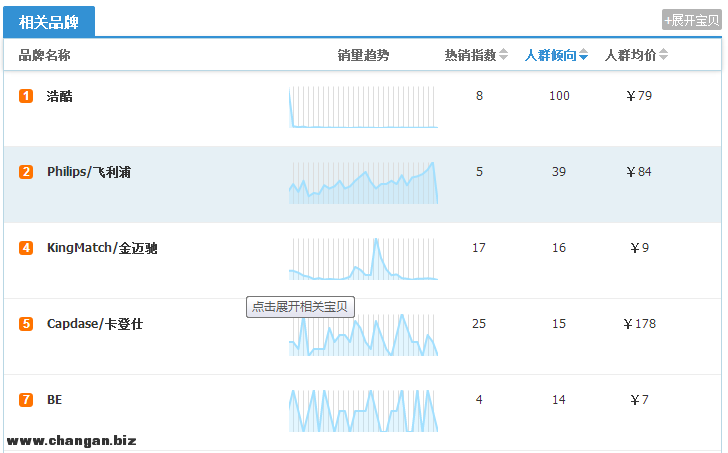Click Philips average price ¥84
This screenshot has width=728, height=453.
tap(639, 172)
